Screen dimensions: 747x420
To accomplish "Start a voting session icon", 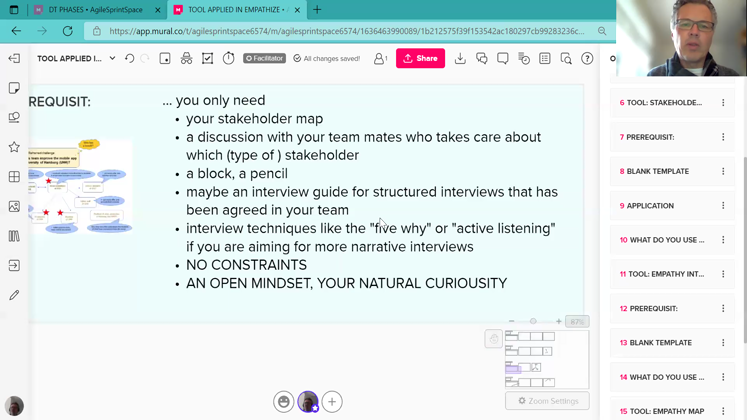I will 207,58.
